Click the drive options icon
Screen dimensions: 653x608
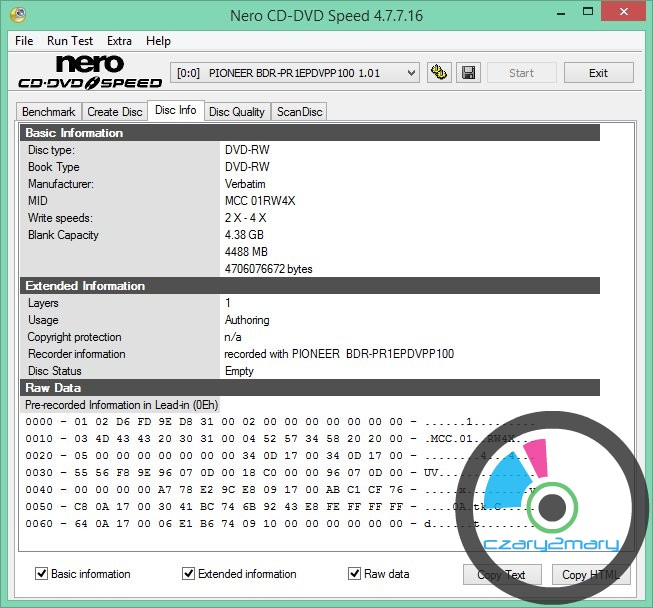pos(438,73)
